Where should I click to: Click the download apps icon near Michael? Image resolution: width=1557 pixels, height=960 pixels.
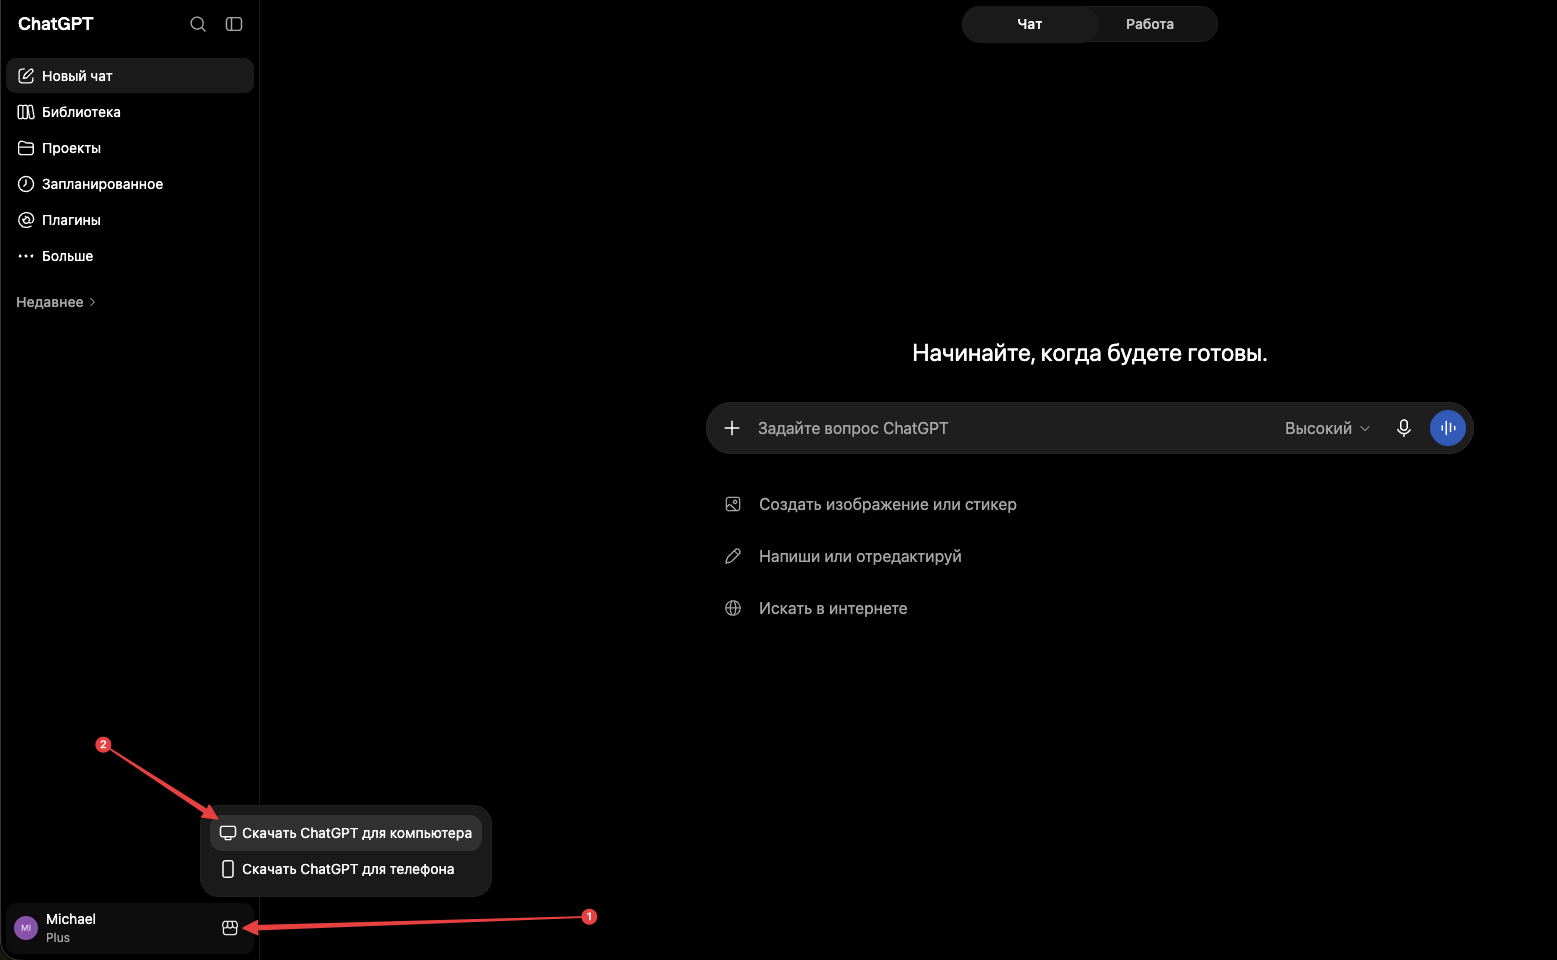tap(230, 928)
